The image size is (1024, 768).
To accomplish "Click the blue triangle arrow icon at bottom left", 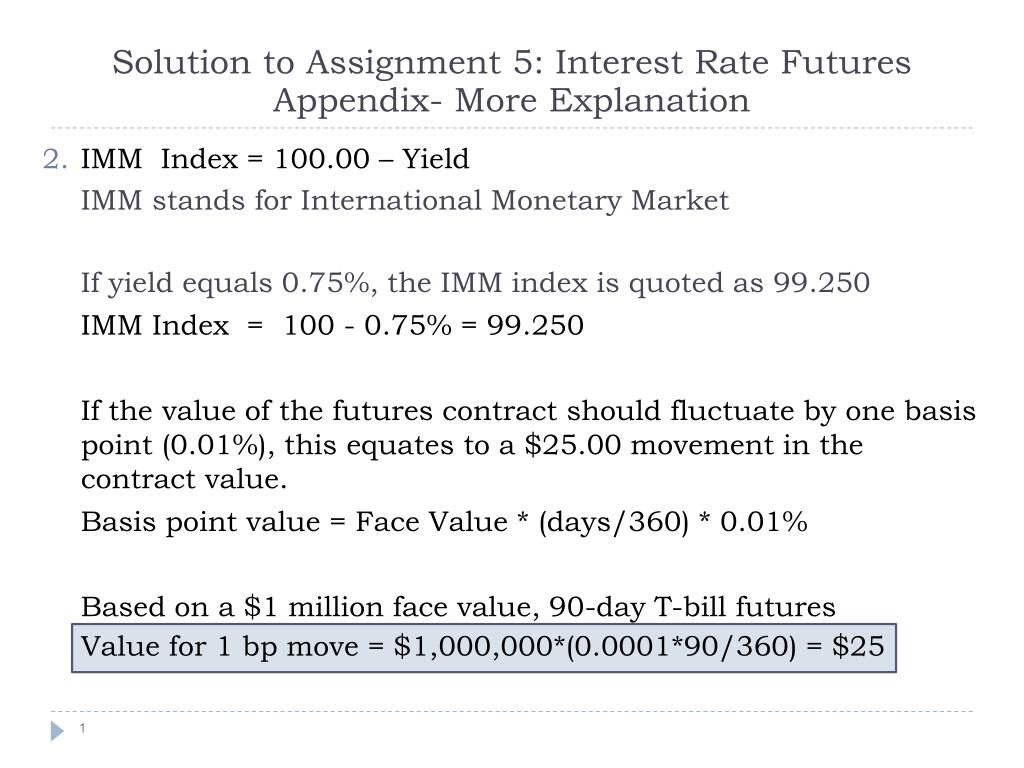I will [x=57, y=730].
